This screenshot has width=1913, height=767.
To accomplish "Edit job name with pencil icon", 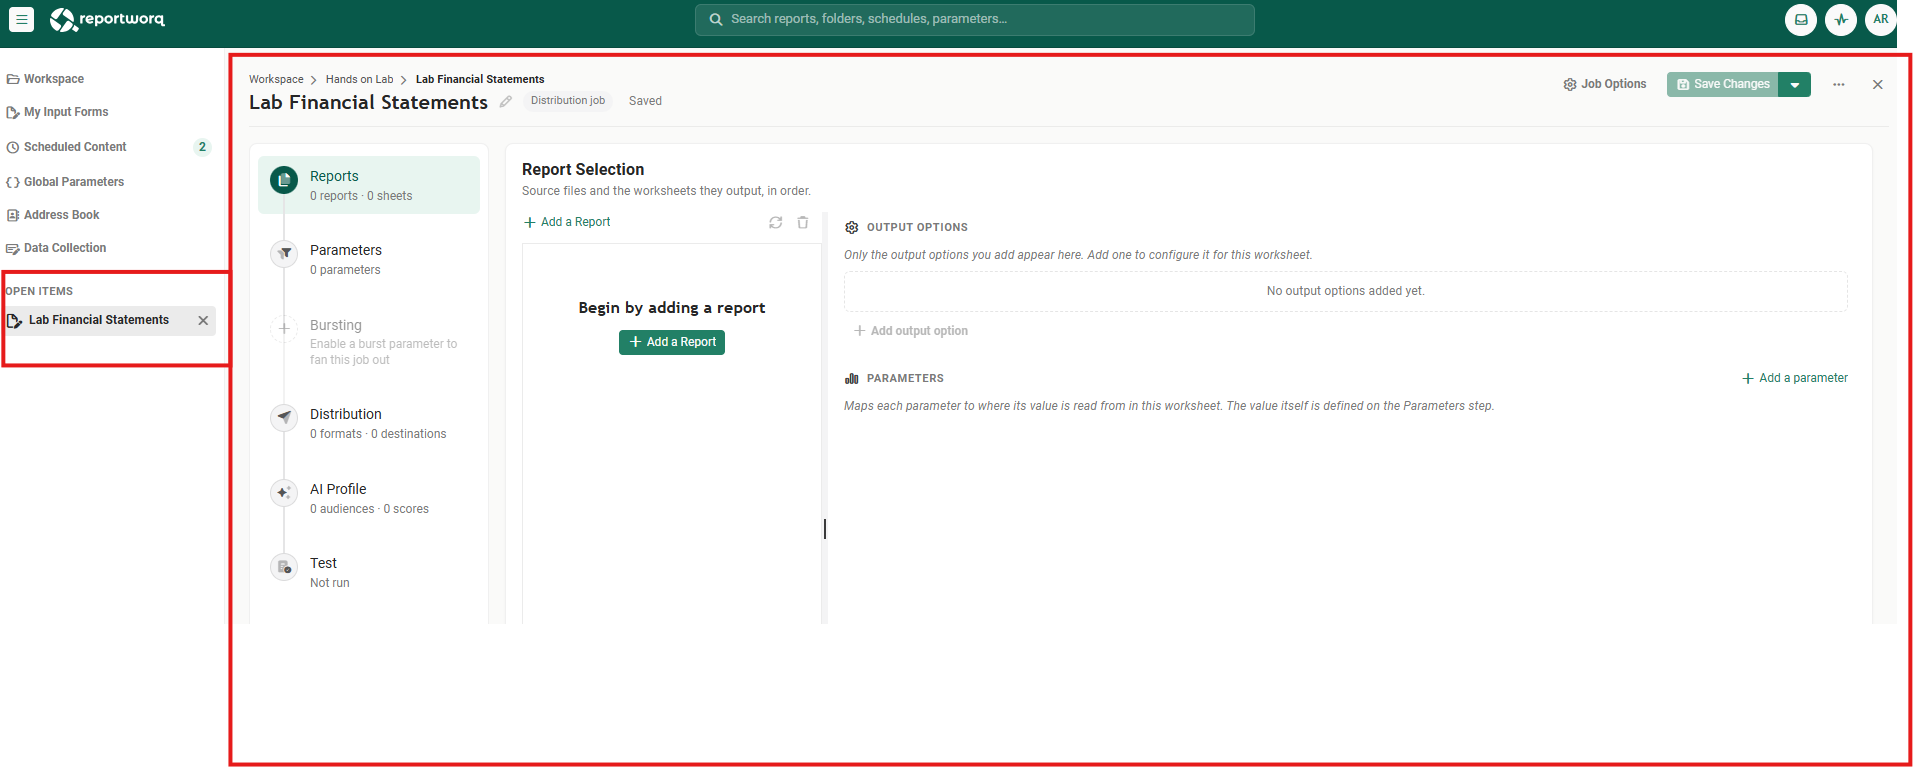I will pyautogui.click(x=506, y=102).
